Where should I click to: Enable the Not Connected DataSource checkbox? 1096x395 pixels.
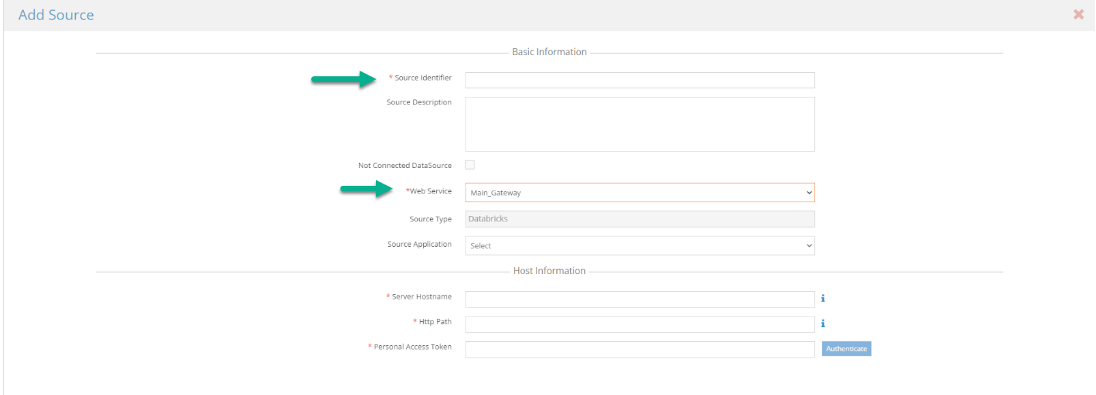pyautogui.click(x=470, y=165)
